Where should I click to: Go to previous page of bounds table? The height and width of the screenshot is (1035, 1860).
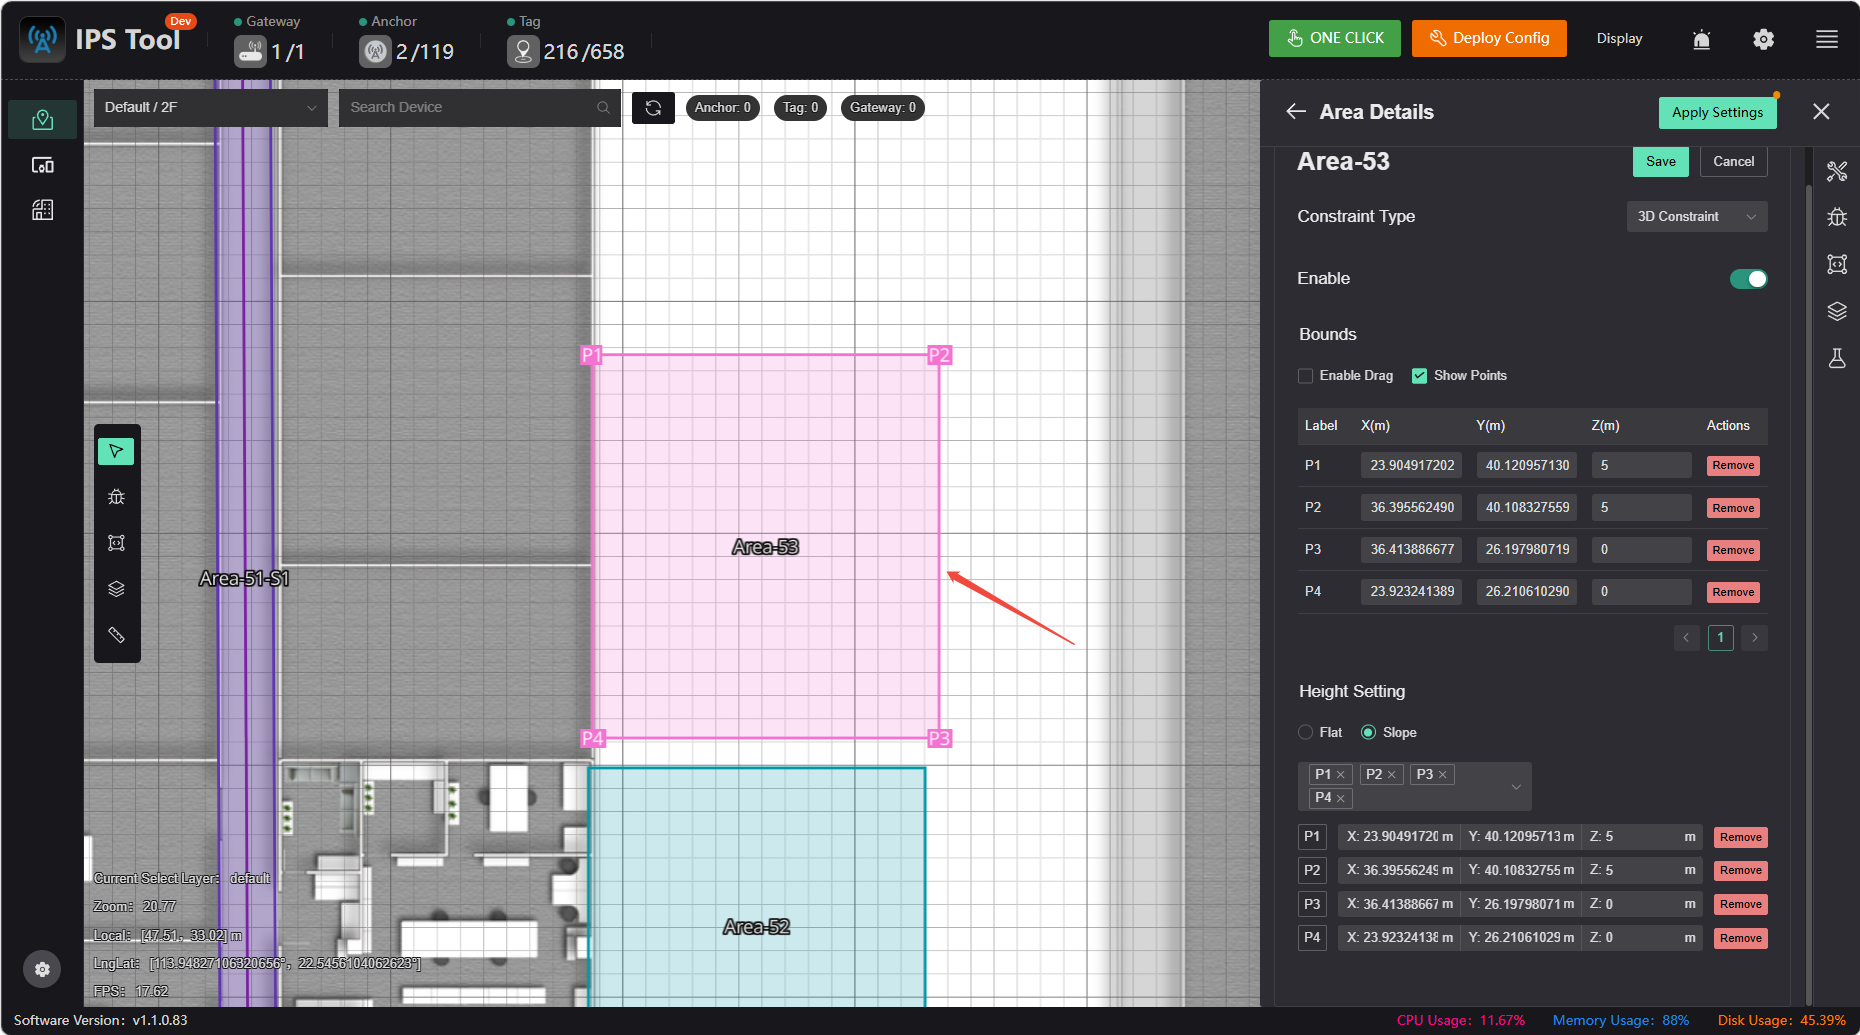1686,638
